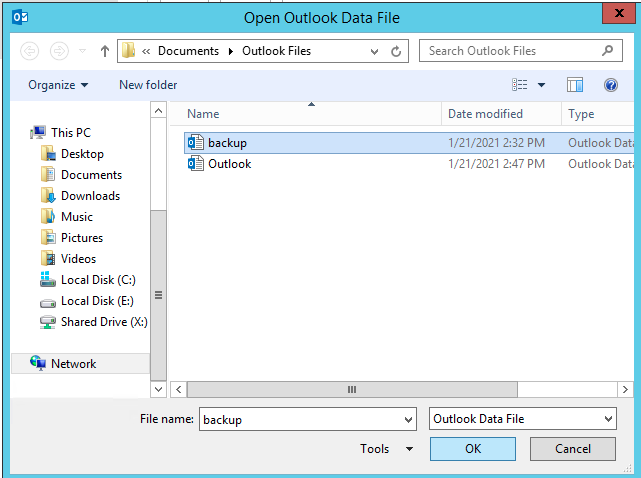Select Downloads in navigation pane

point(90,196)
